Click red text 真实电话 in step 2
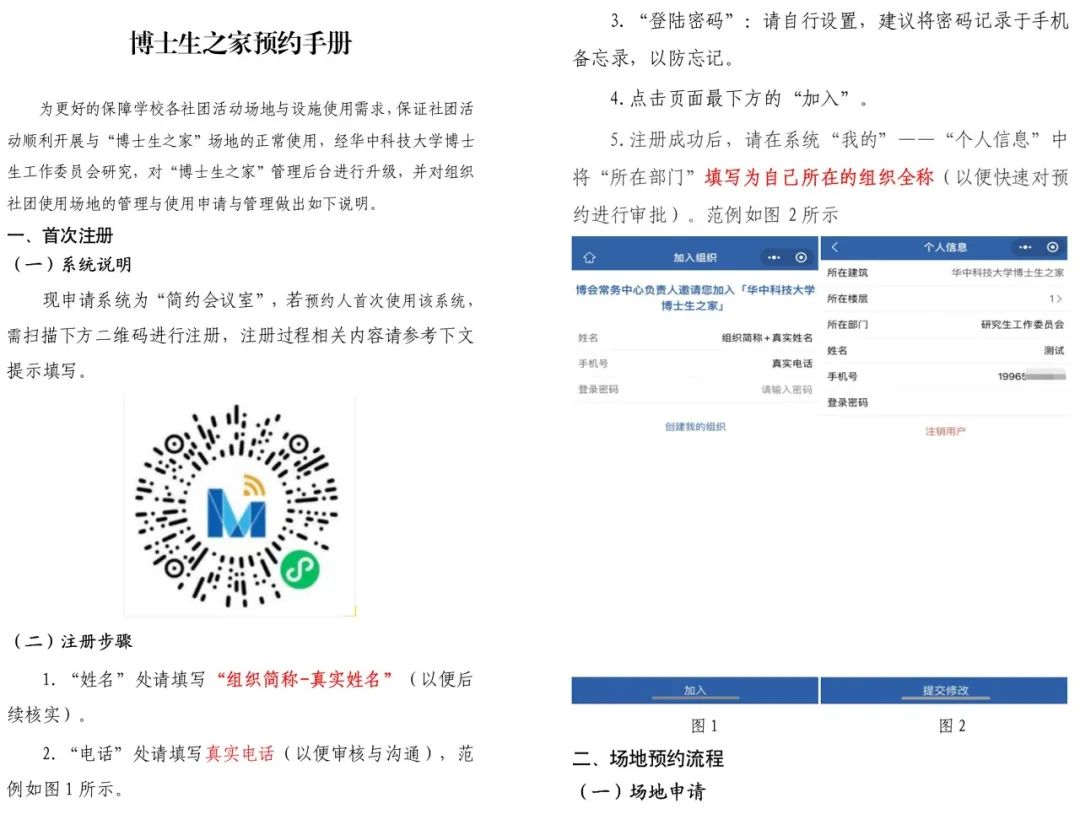The width and height of the screenshot is (1080, 814). point(240,753)
